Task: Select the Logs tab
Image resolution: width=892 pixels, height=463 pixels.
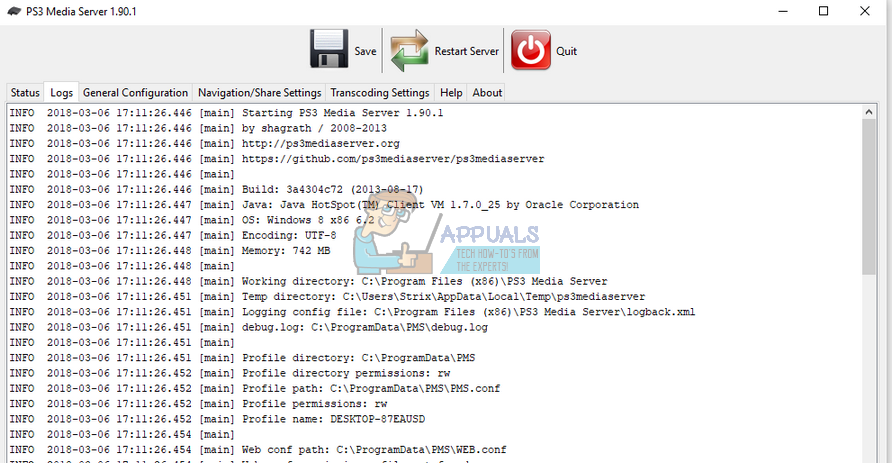Action: [x=61, y=93]
